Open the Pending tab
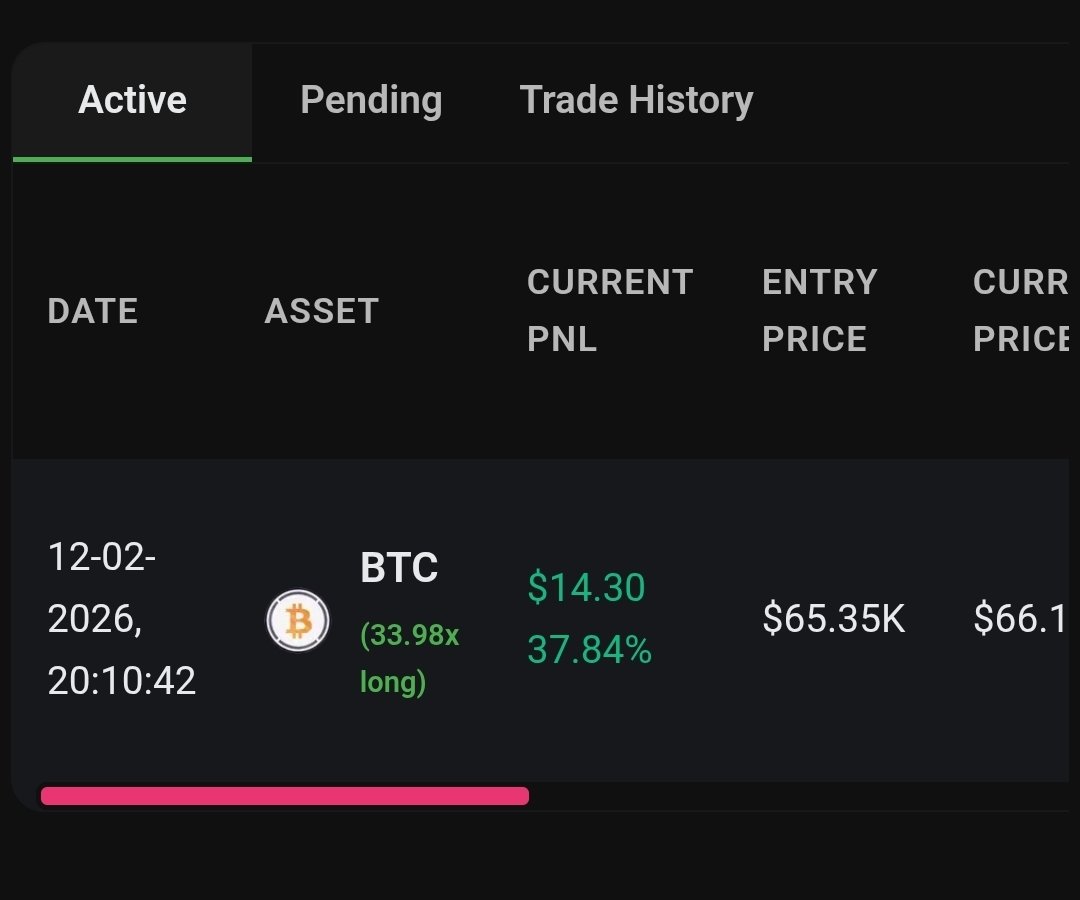Screen dimensions: 1080x900 point(371,101)
